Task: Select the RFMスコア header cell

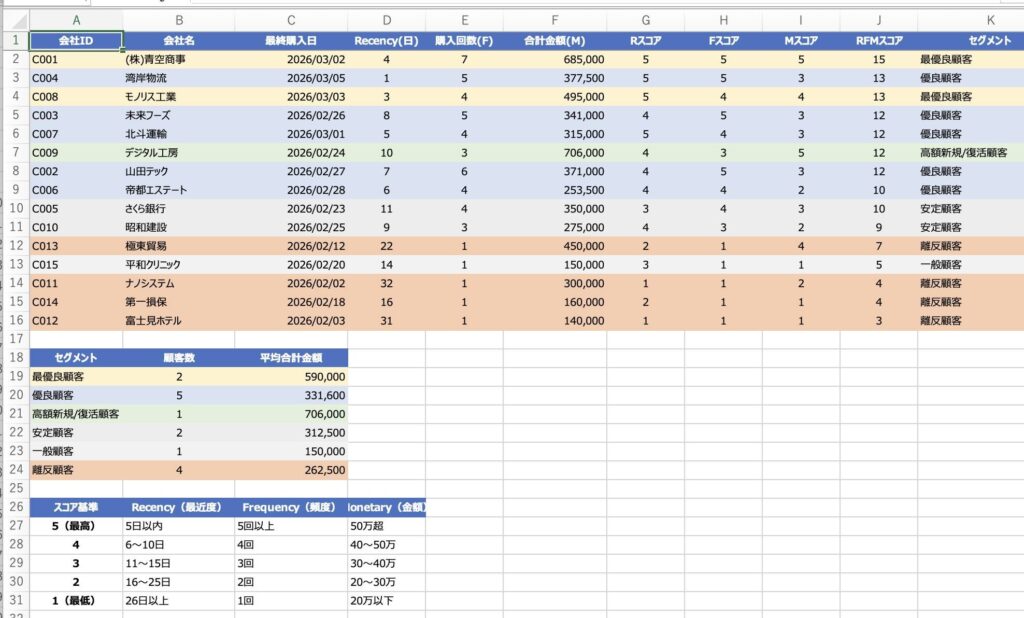Action: tap(879, 41)
